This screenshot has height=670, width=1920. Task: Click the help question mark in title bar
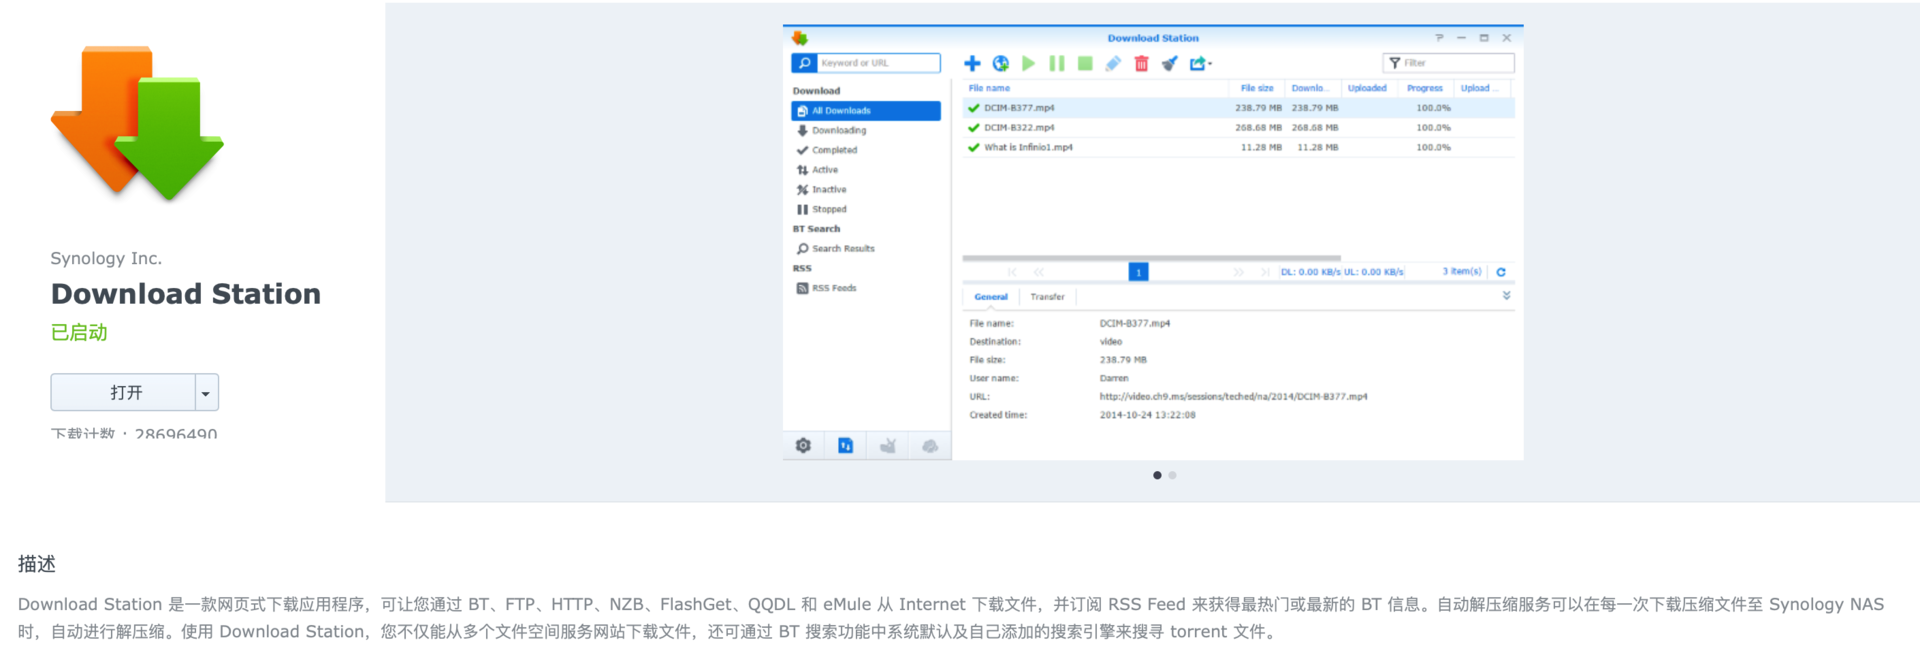pos(1439,38)
